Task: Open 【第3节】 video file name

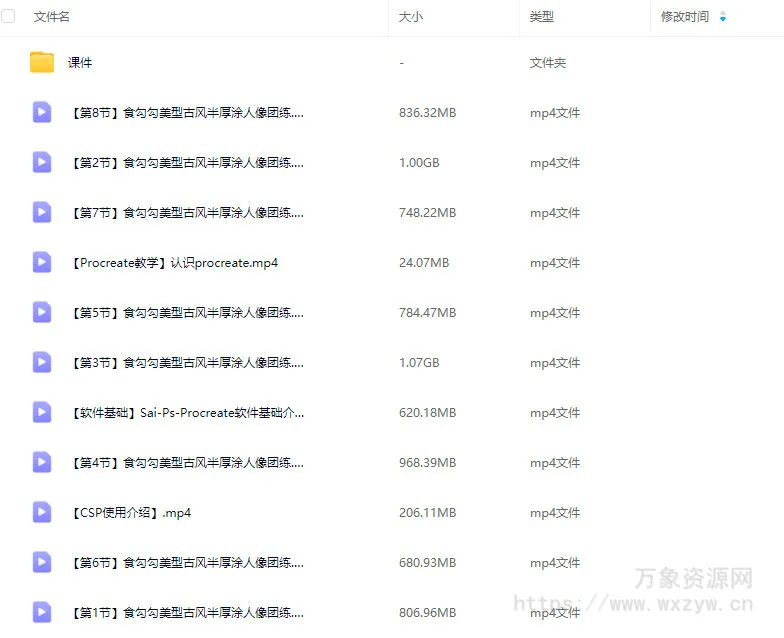Action: [x=187, y=363]
